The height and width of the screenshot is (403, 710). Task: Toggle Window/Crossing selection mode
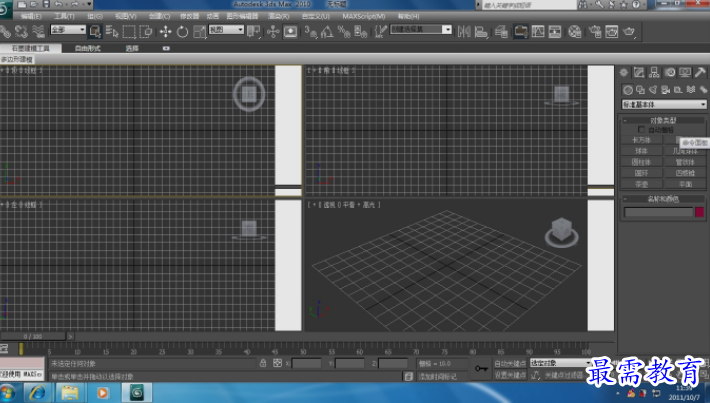[146, 31]
